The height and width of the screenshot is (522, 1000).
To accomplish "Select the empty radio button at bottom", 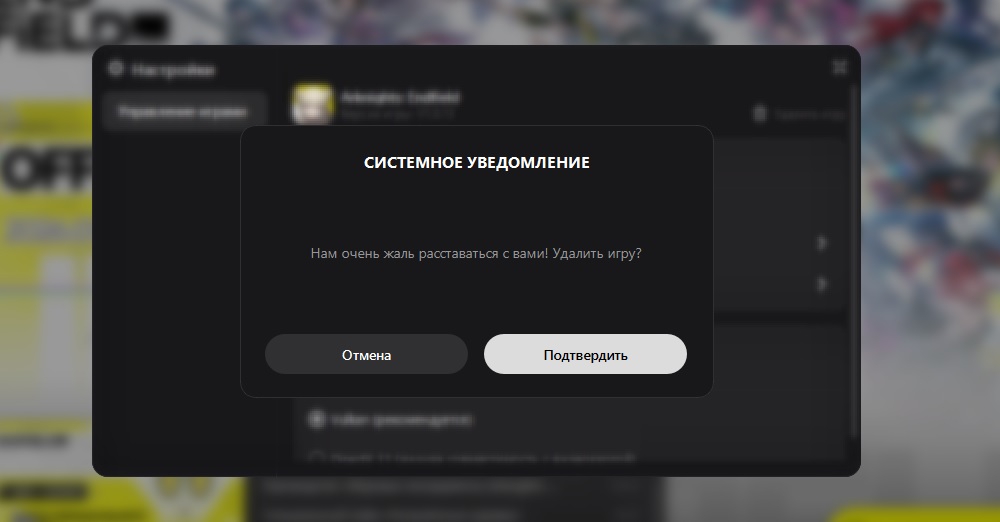I will click(316, 458).
